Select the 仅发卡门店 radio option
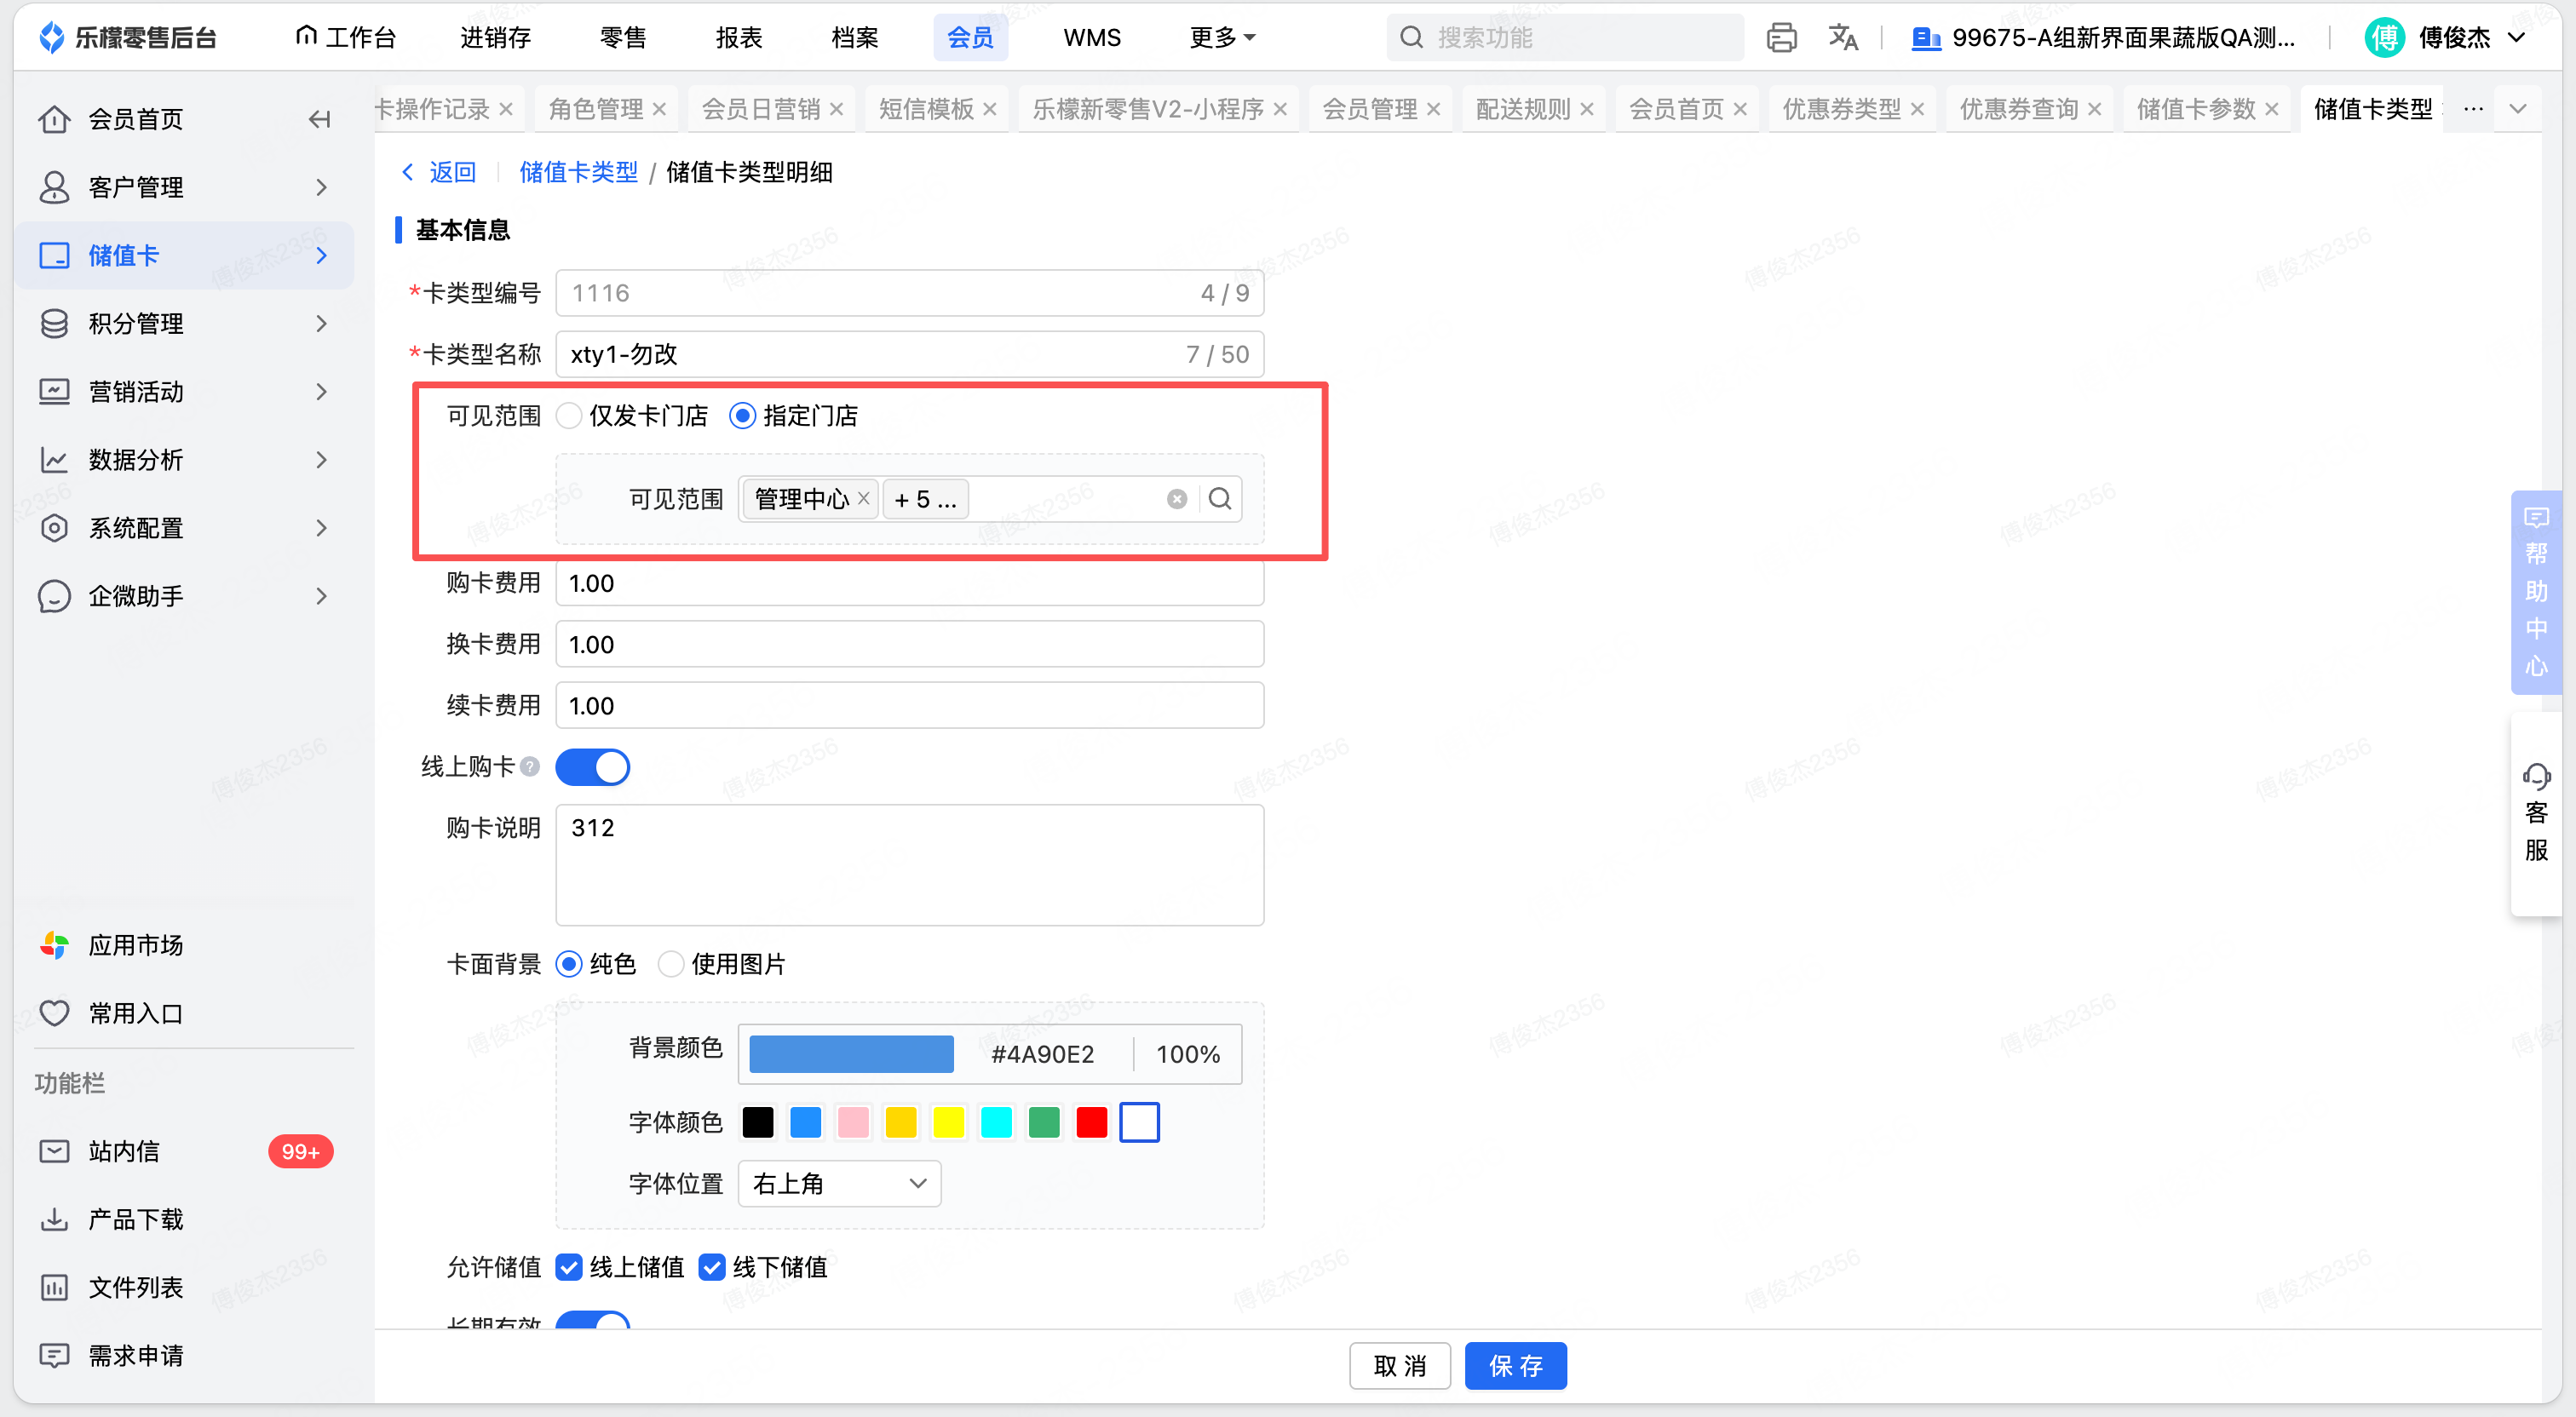2576x1417 pixels. click(569, 416)
